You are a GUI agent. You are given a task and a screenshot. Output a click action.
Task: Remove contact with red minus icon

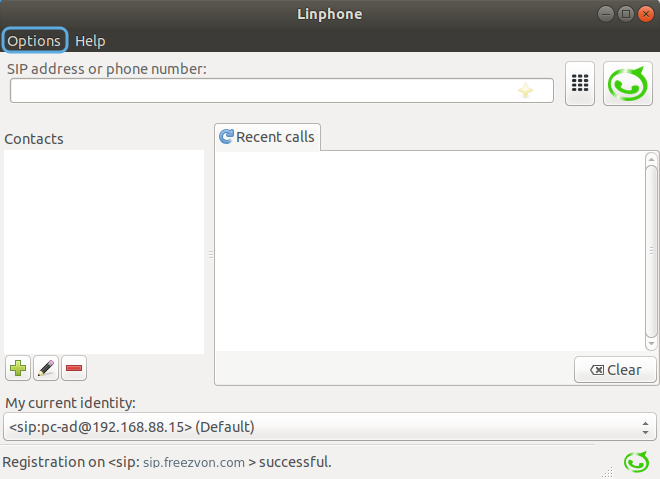[x=74, y=368]
